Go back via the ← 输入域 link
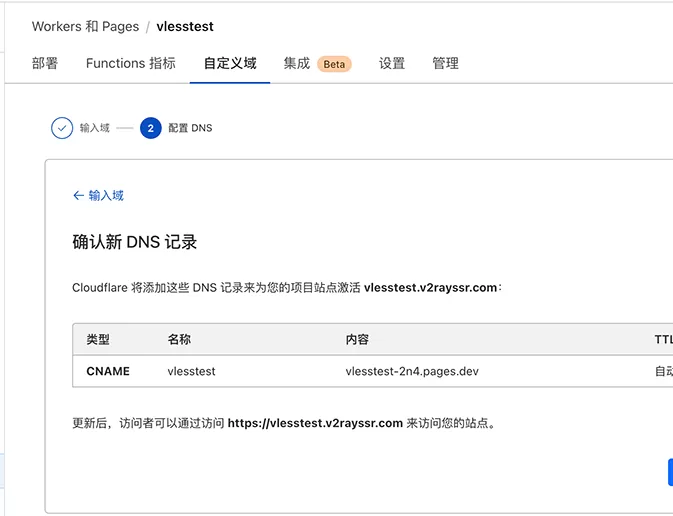 [98, 196]
